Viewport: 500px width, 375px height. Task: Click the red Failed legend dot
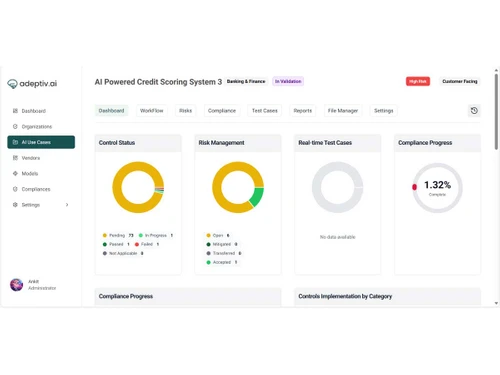coord(137,244)
